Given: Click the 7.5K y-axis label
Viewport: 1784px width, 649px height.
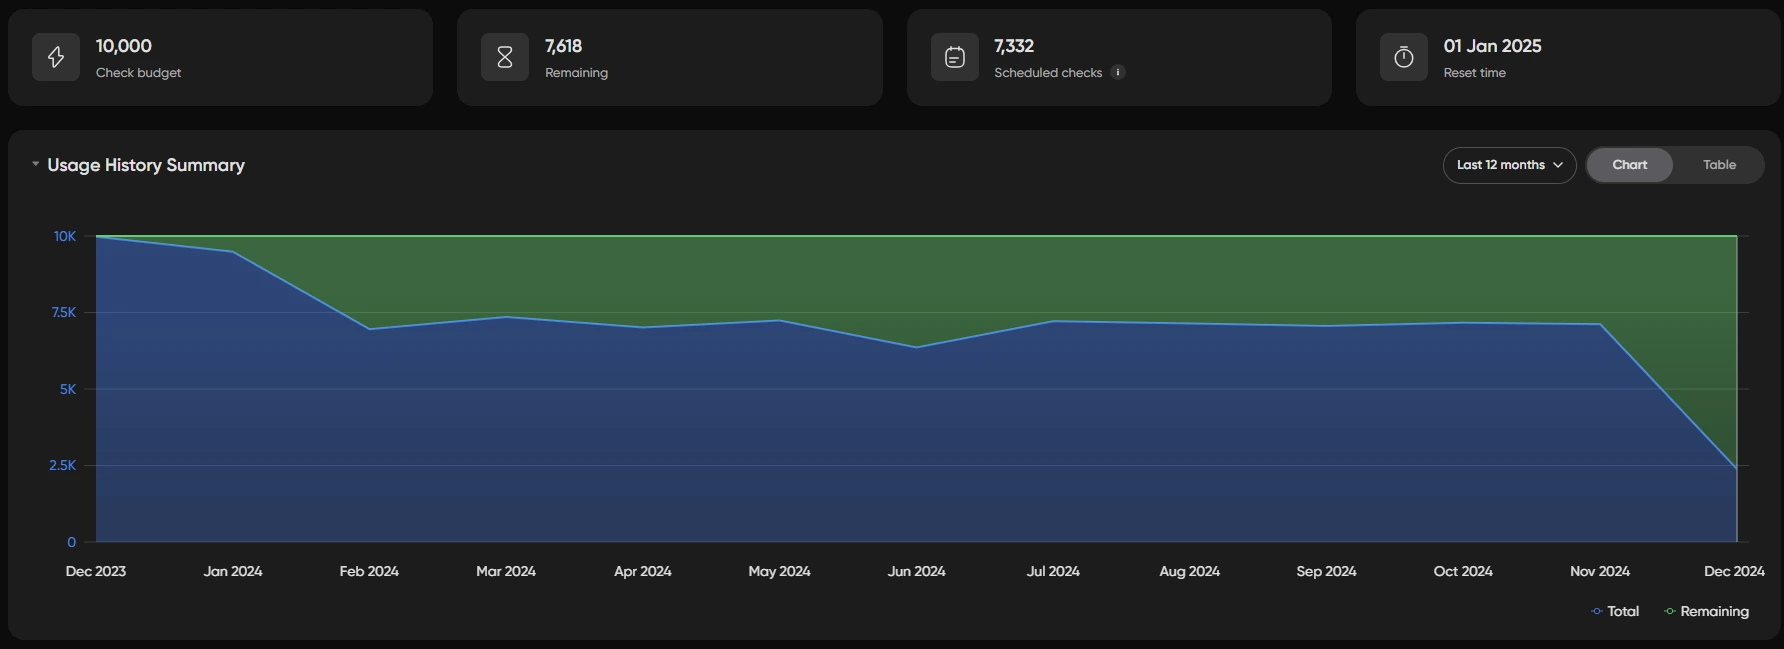Looking at the screenshot, I should click(x=63, y=312).
